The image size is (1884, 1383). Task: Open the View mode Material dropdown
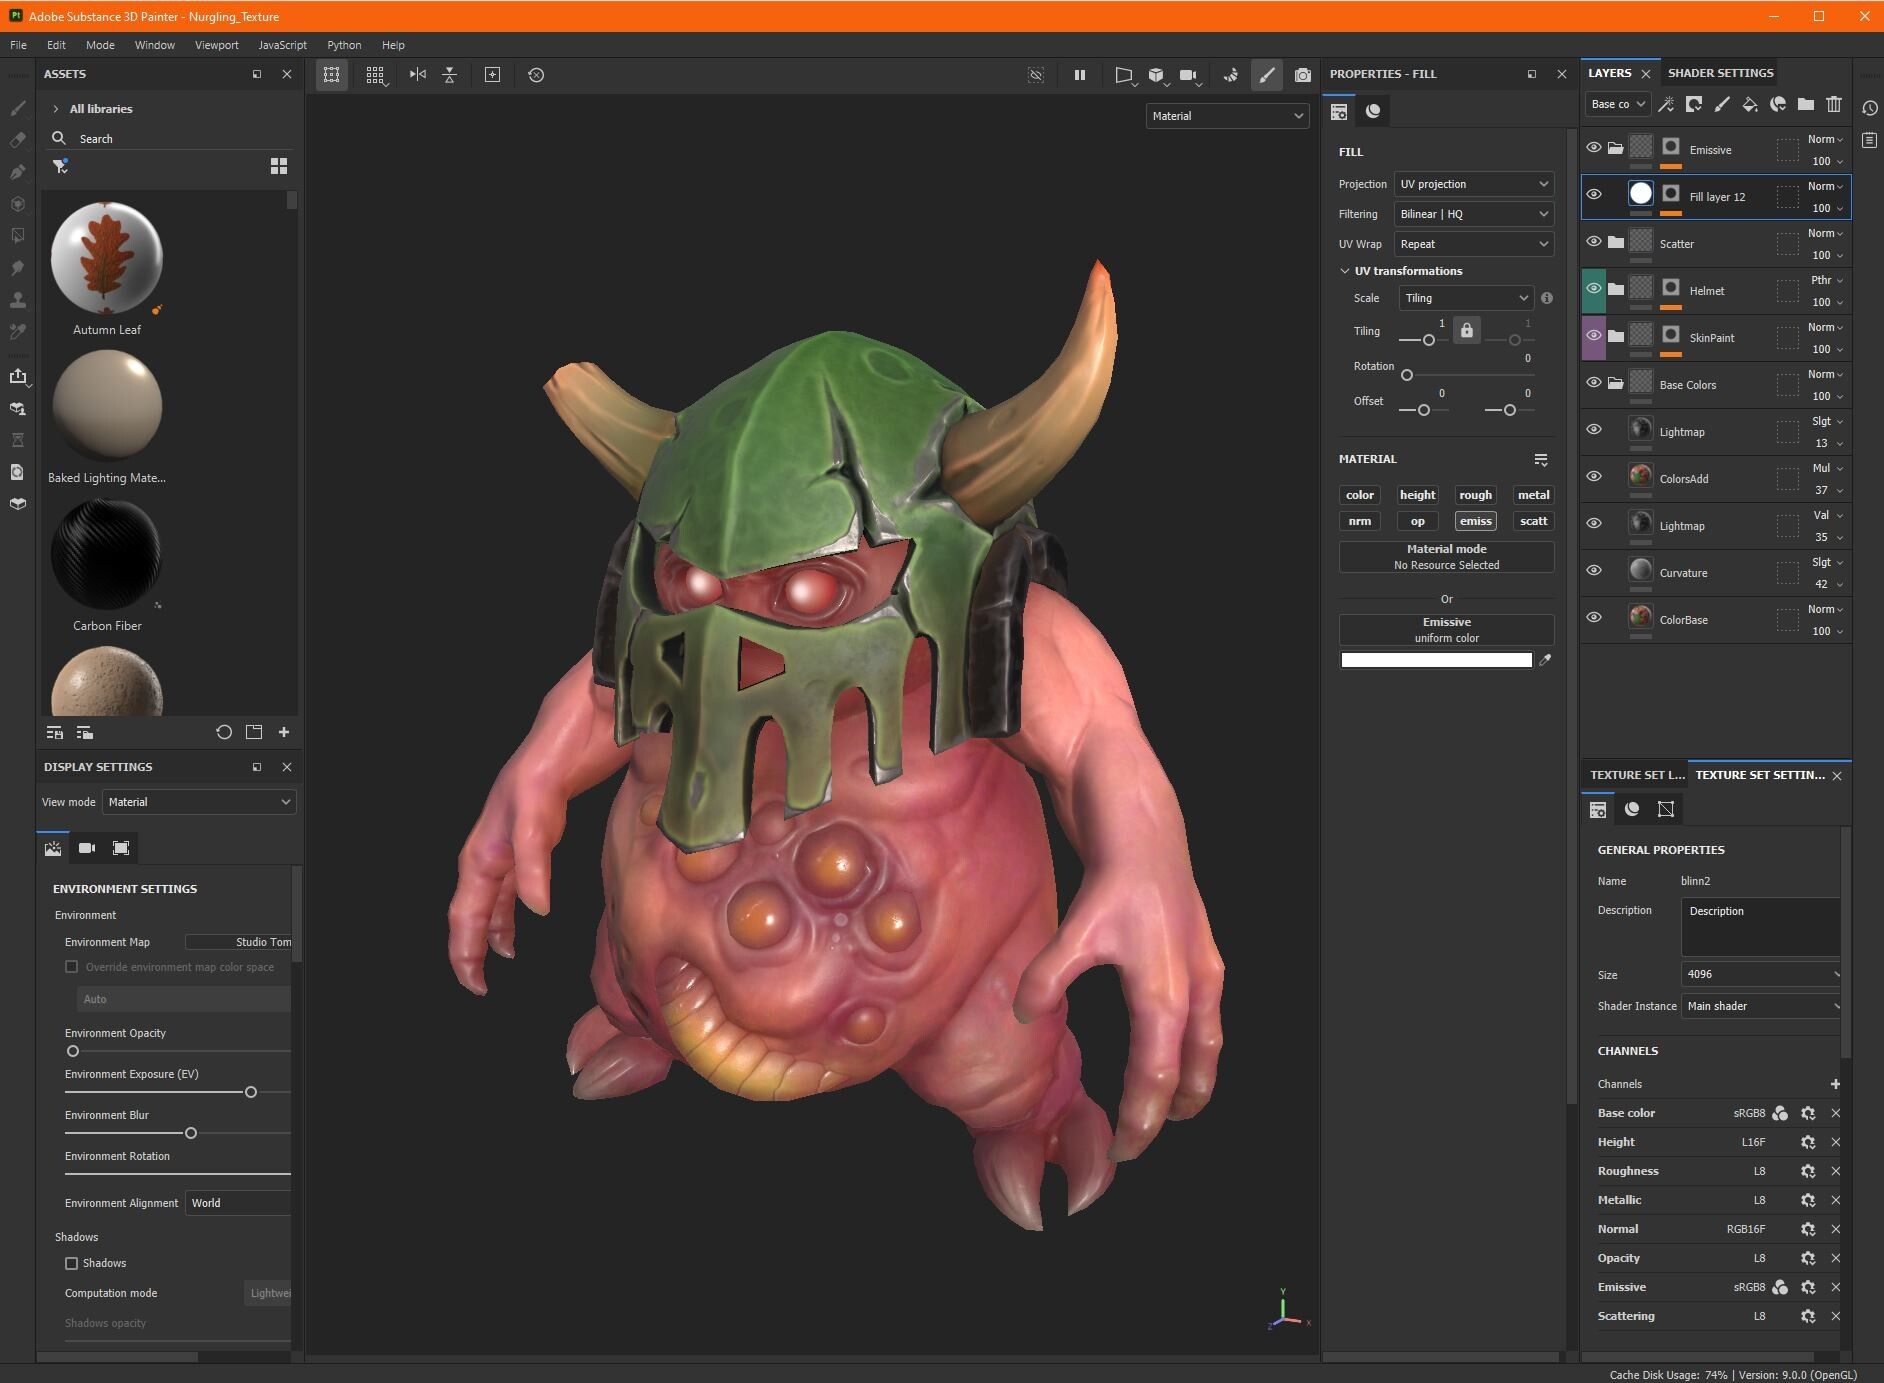click(199, 802)
